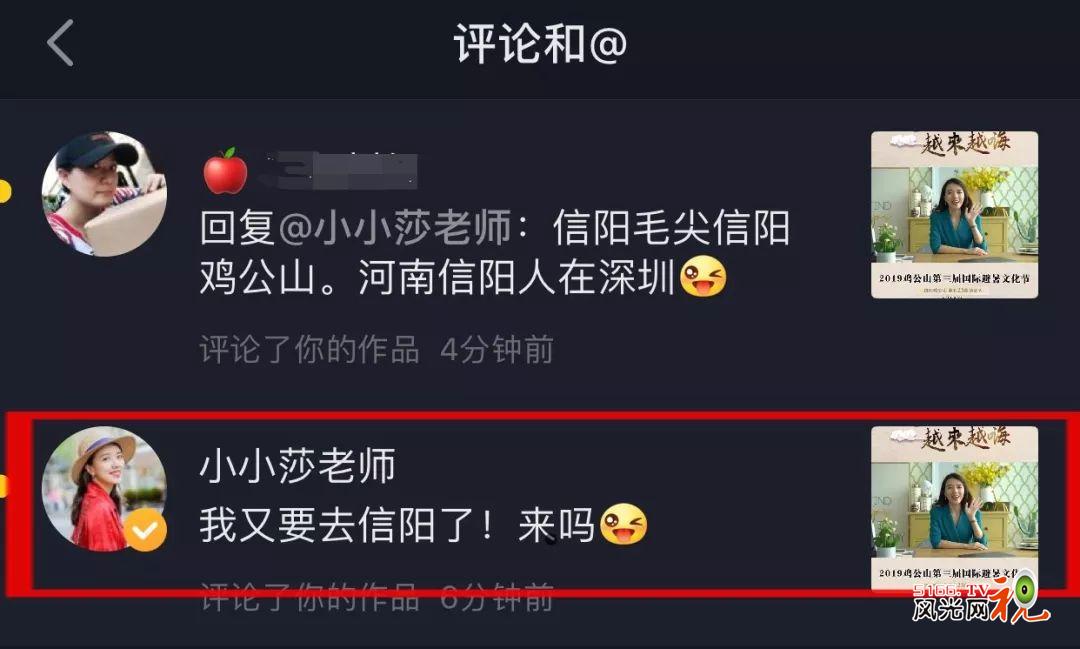Screen dimensions: 1080x649
Task: Tap the yellow unread dot by second comment
Action: pos(3,486)
